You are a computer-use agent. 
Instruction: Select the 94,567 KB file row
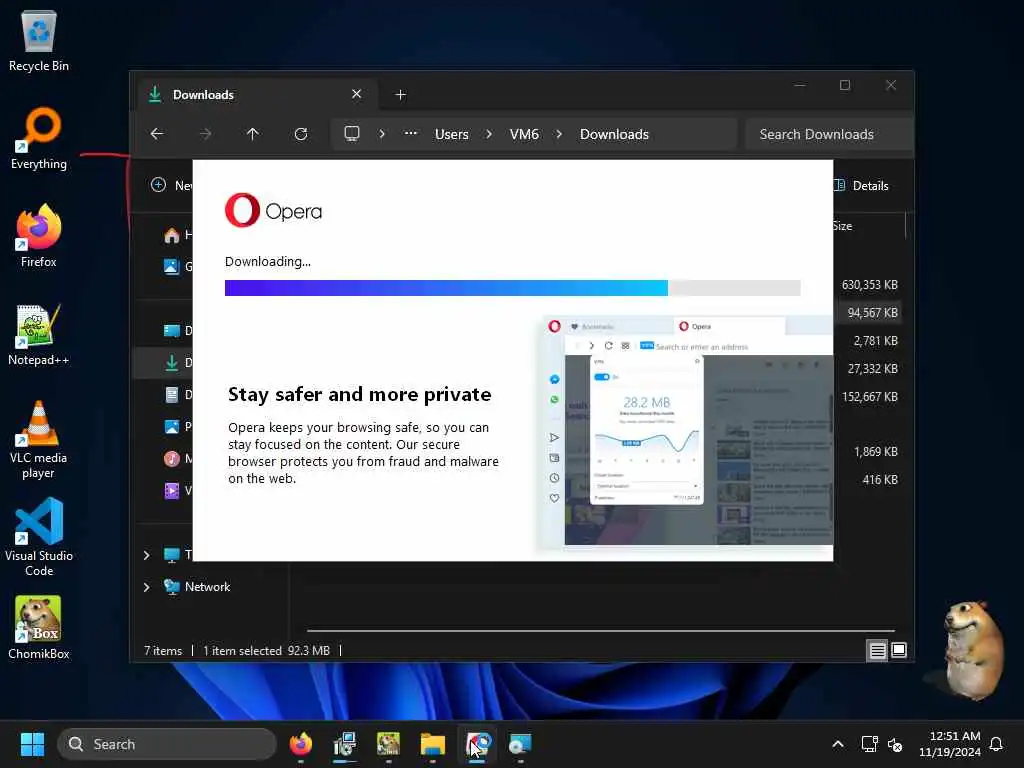coord(869,313)
